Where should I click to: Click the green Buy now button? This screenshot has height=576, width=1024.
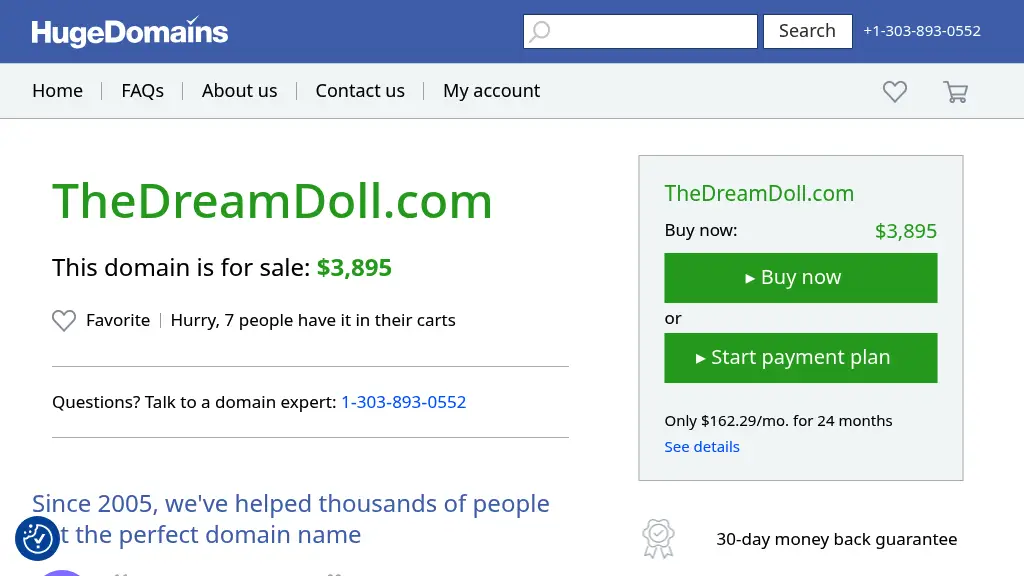[x=800, y=278]
